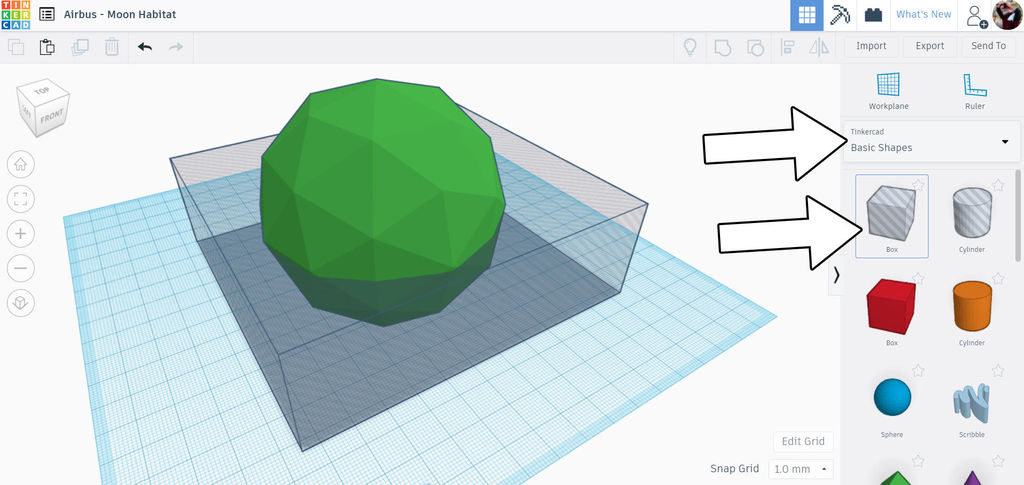This screenshot has height=485, width=1024.
Task: Click the Send To button
Action: (x=988, y=46)
